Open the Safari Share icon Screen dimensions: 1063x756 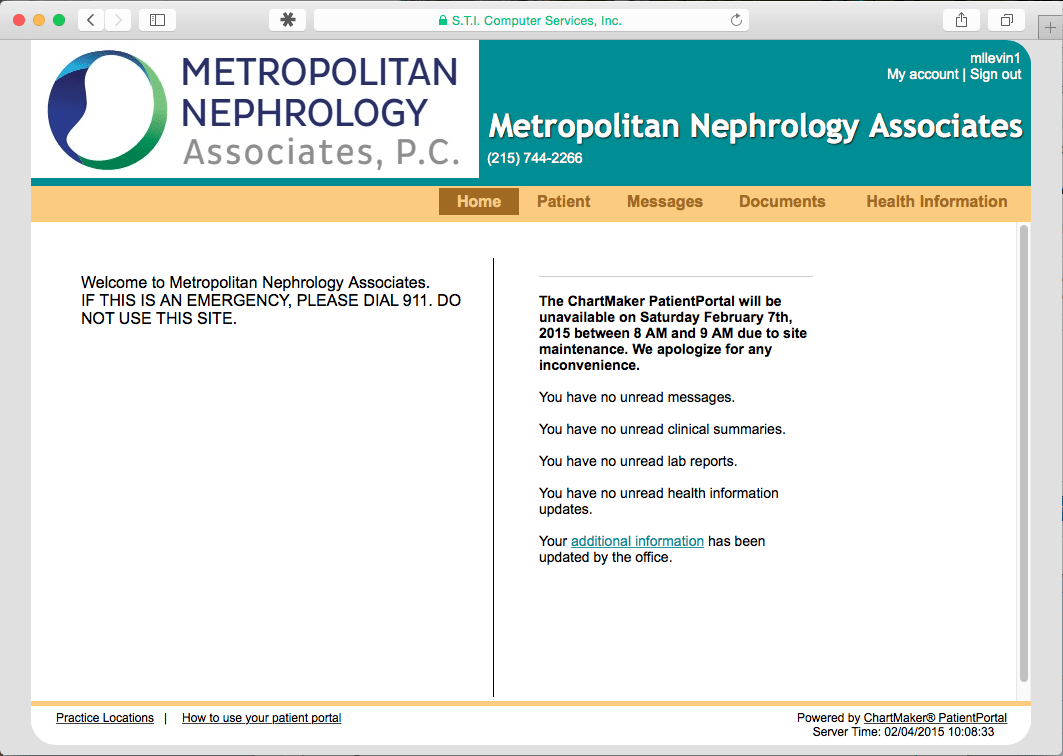coord(961,20)
